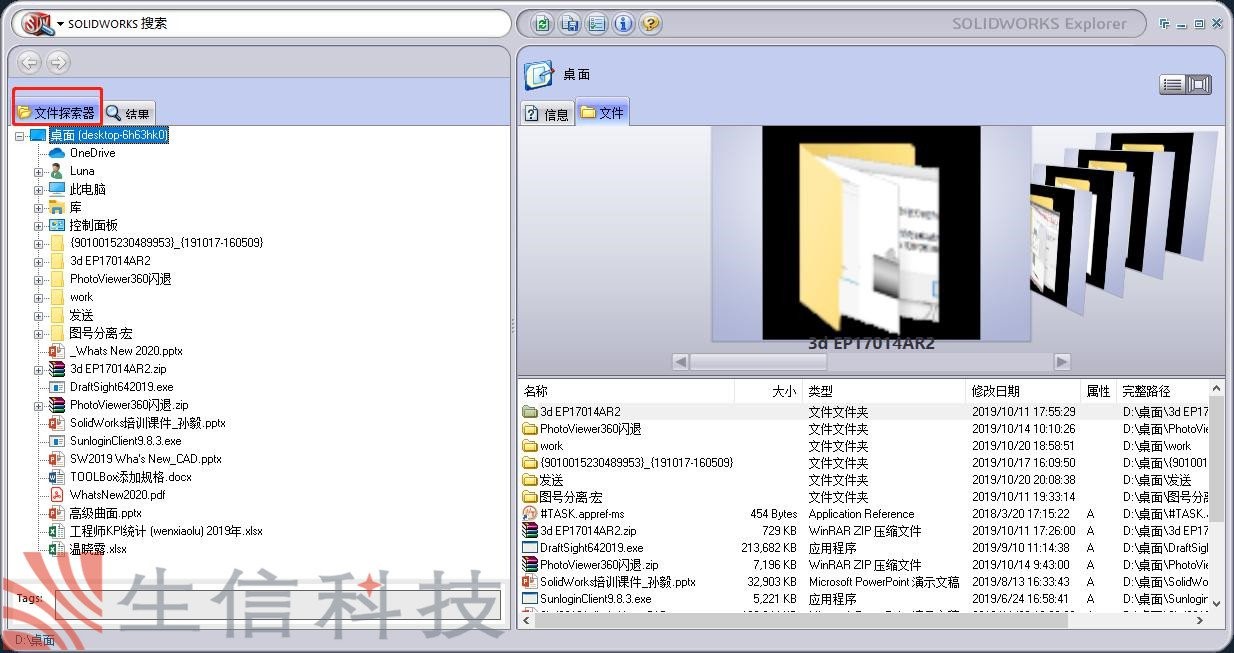Click 温晓露.xlsx Excel icon in tree
1234x653 pixels.
[x=57, y=549]
